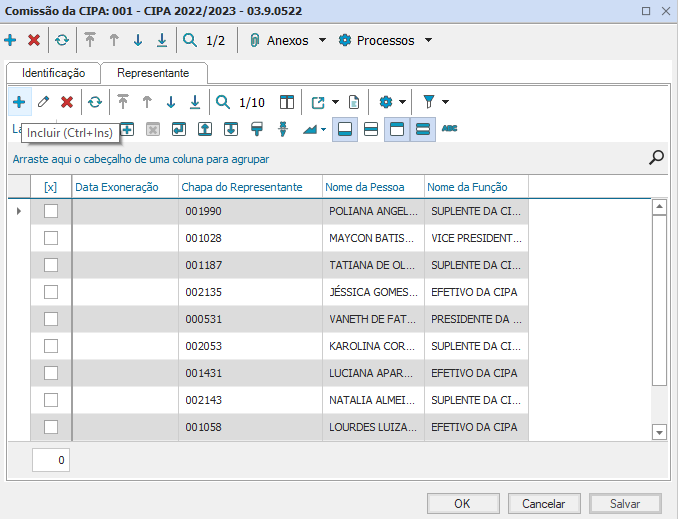The image size is (678, 519).
Task: Click the Salvar button
Action: (625, 504)
